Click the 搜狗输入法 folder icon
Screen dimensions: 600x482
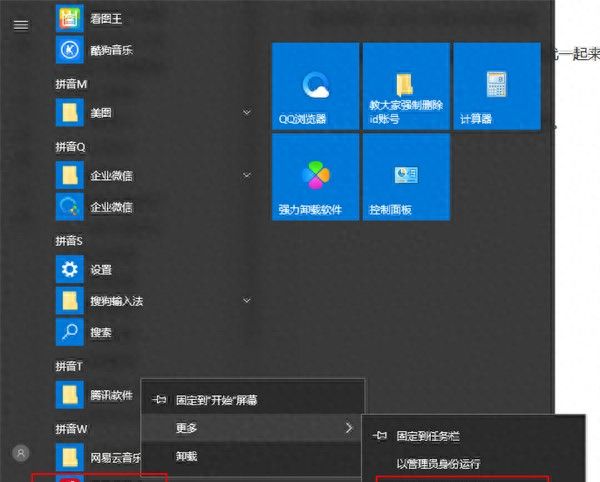pyautogui.click(x=70, y=301)
